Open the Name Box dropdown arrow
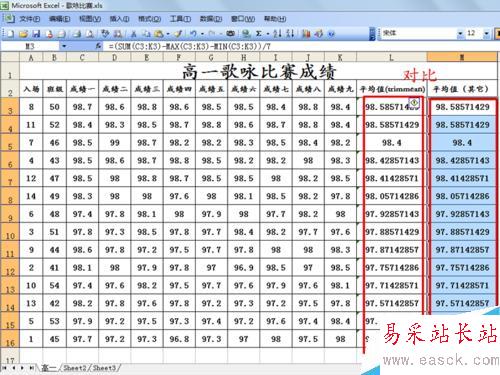This screenshot has width=500, height=375. 64,46
